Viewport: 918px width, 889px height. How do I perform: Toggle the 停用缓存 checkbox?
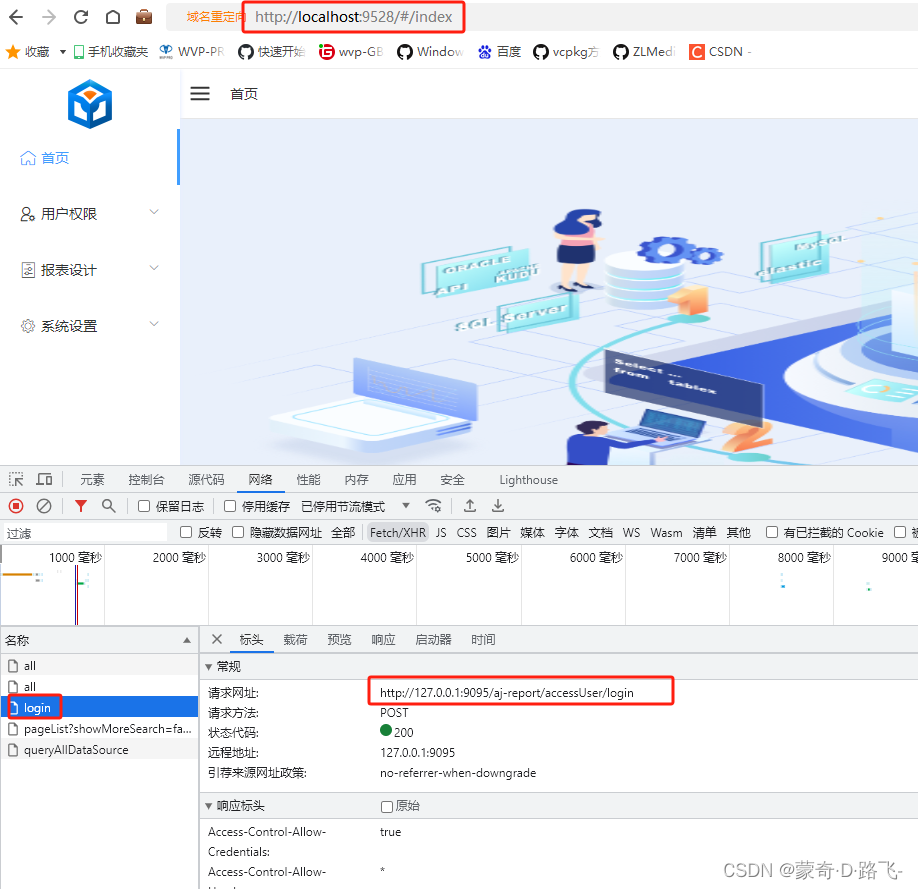[228, 506]
